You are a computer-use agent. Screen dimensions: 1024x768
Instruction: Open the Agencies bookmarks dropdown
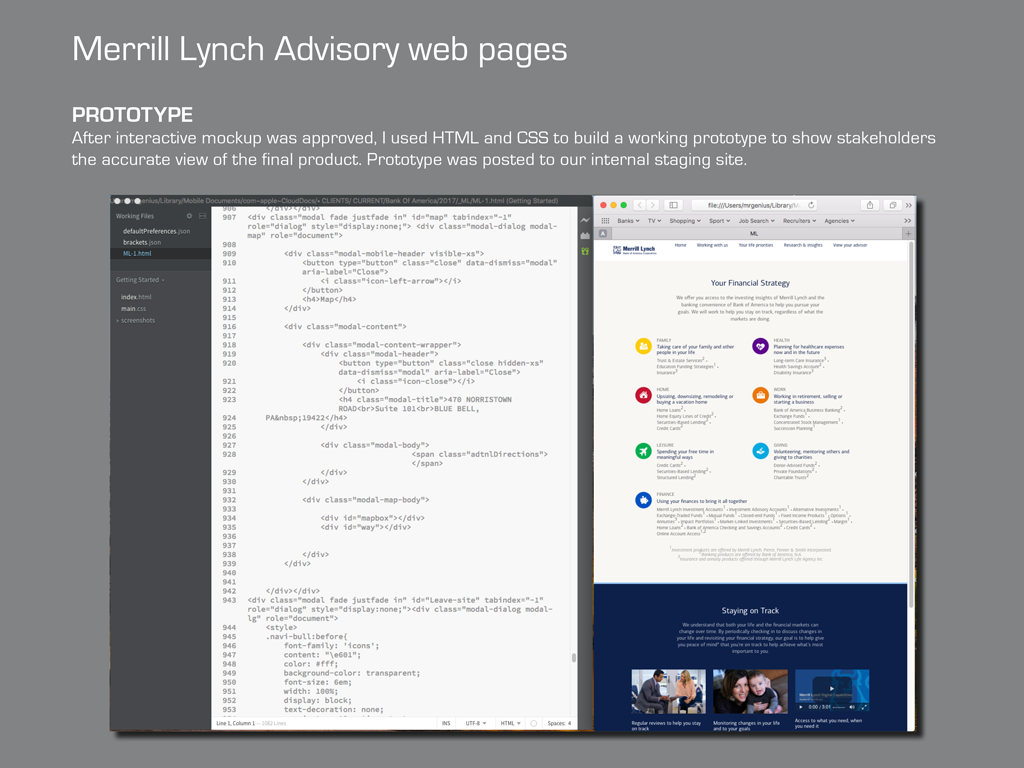tap(839, 221)
